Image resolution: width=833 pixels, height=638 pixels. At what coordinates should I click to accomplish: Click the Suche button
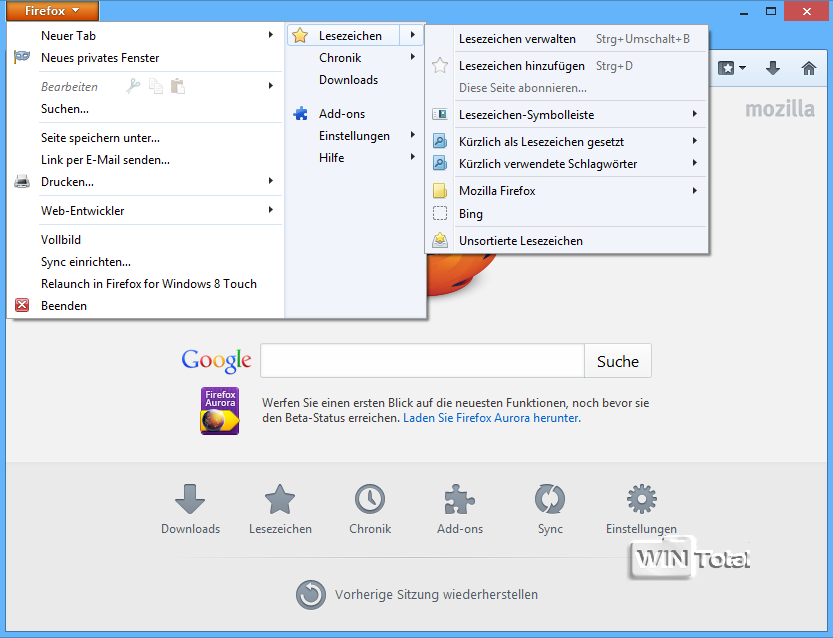[x=618, y=361]
